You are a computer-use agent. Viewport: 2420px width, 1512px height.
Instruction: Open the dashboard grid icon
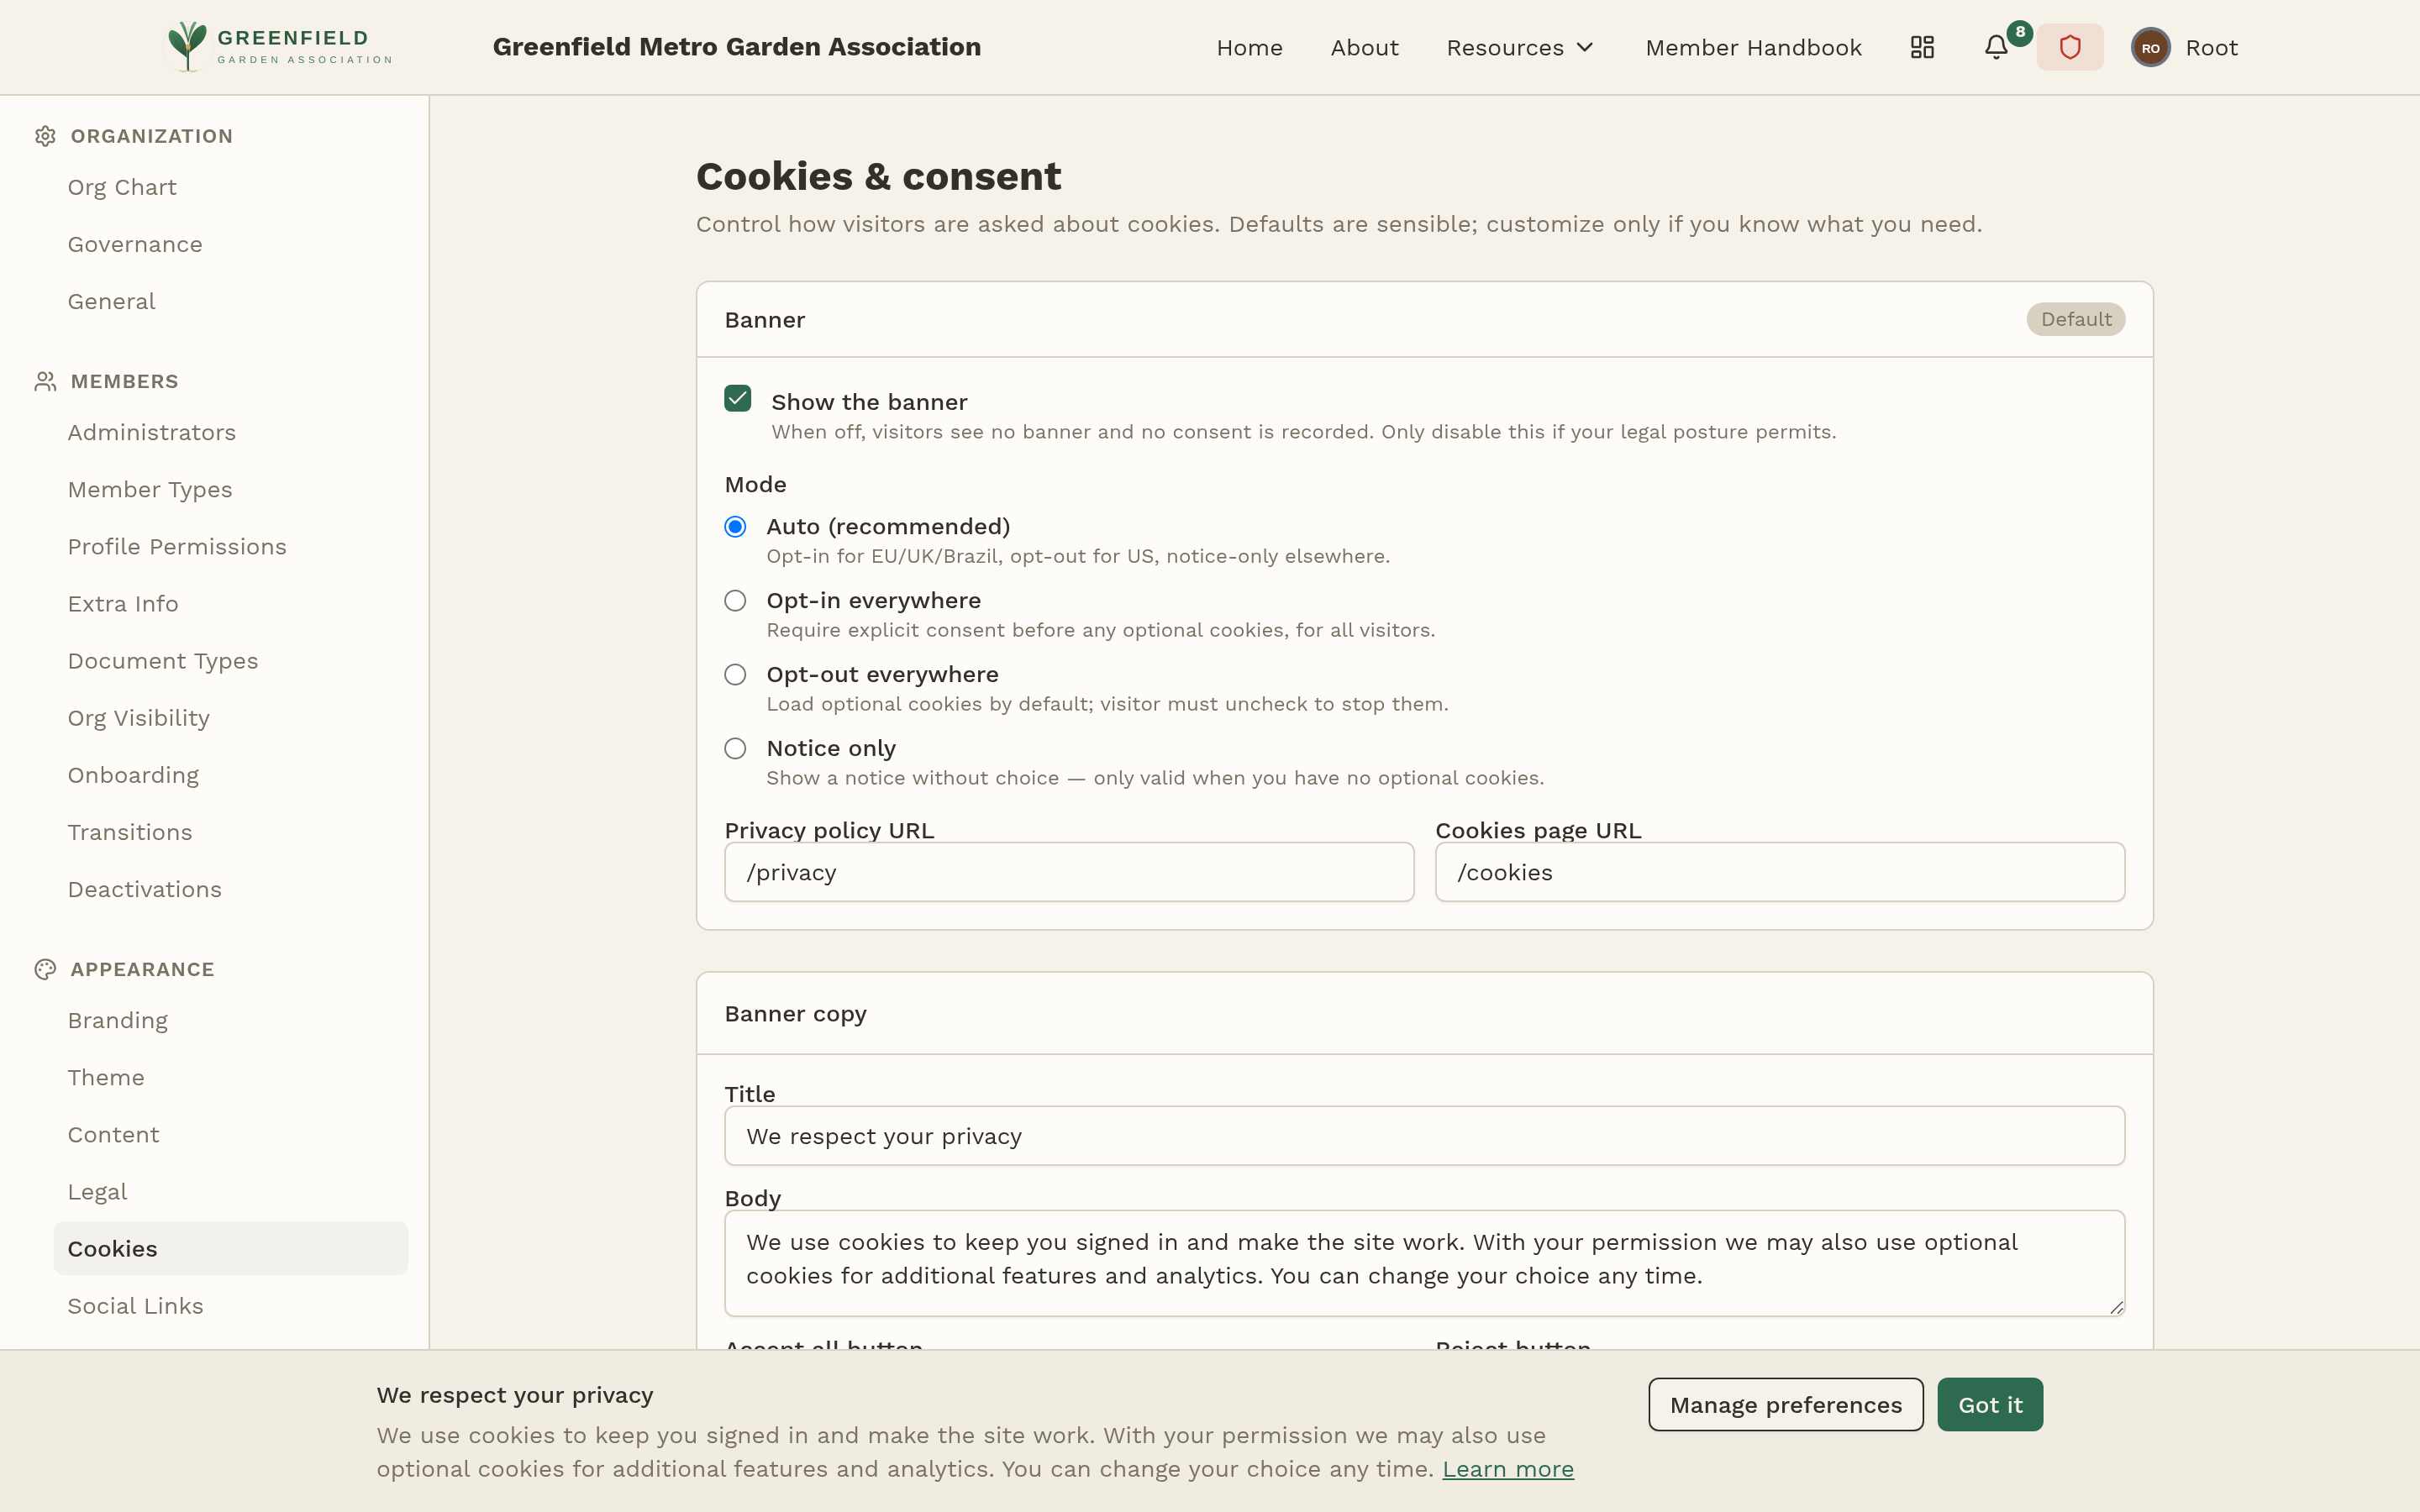coord(1922,46)
